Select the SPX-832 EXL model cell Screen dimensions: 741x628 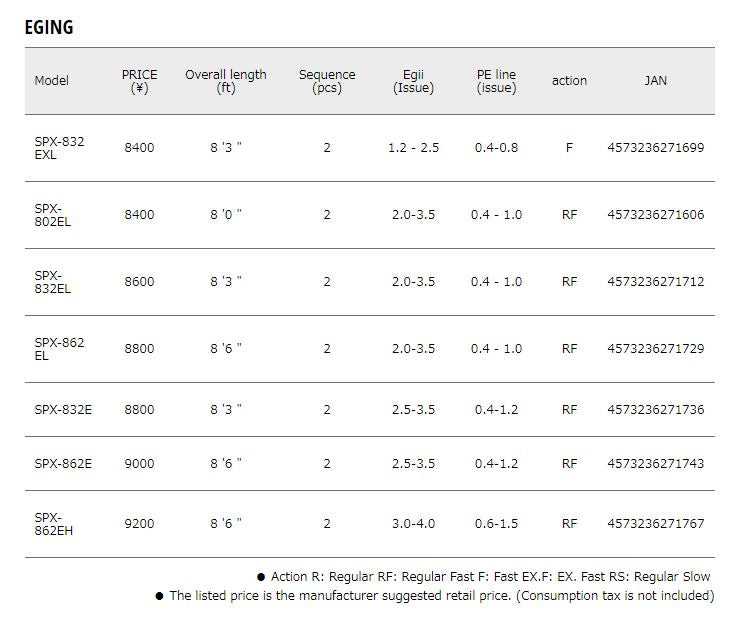coord(59,148)
